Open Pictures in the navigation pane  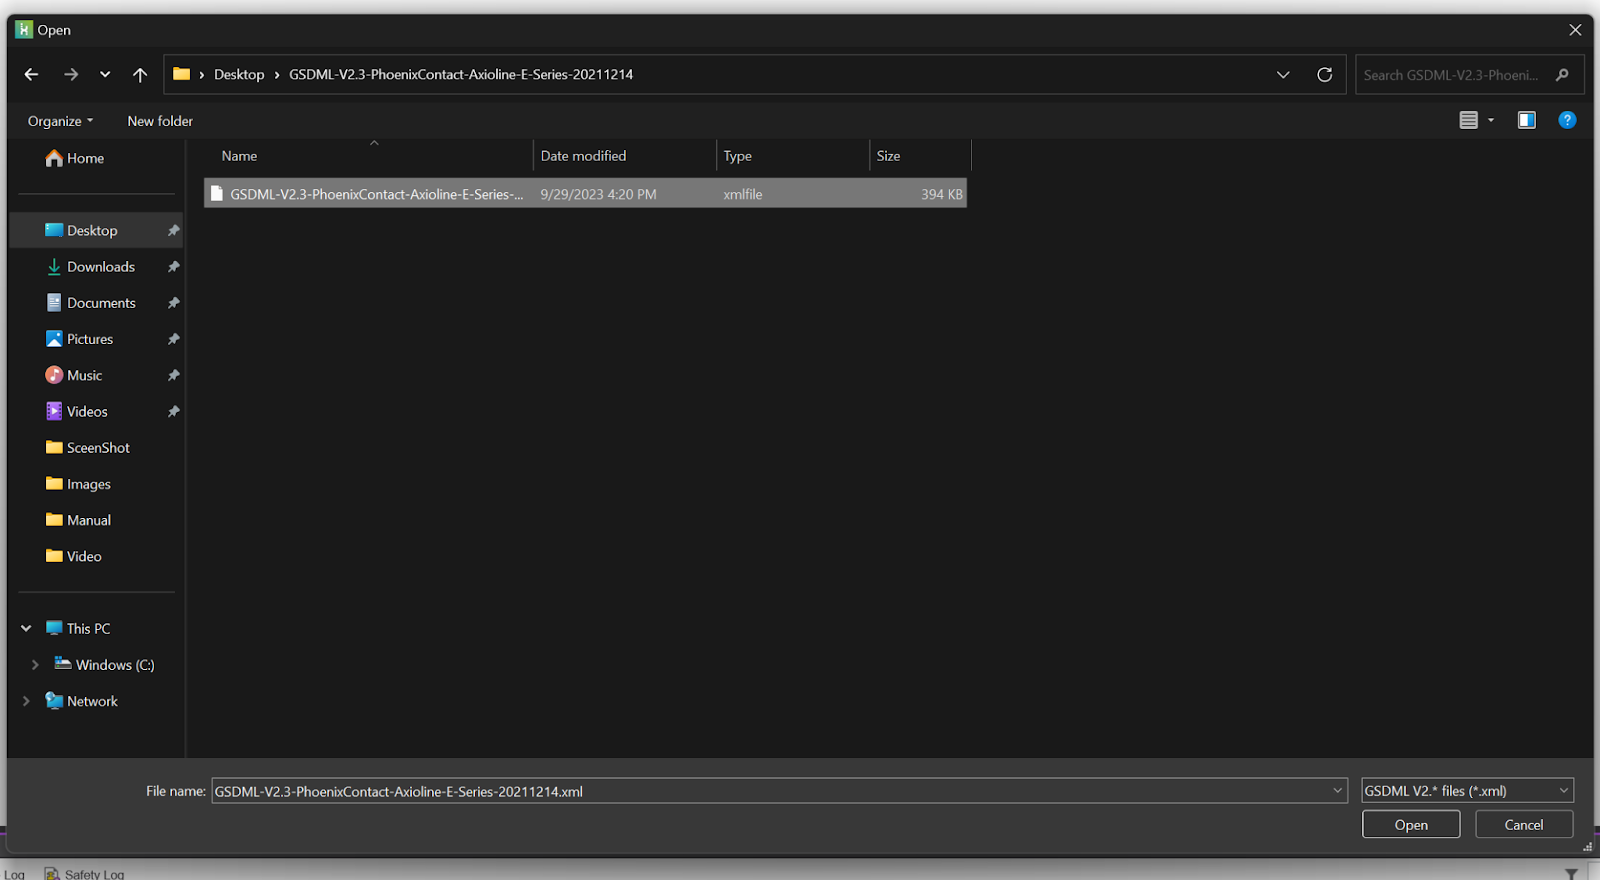[80, 339]
